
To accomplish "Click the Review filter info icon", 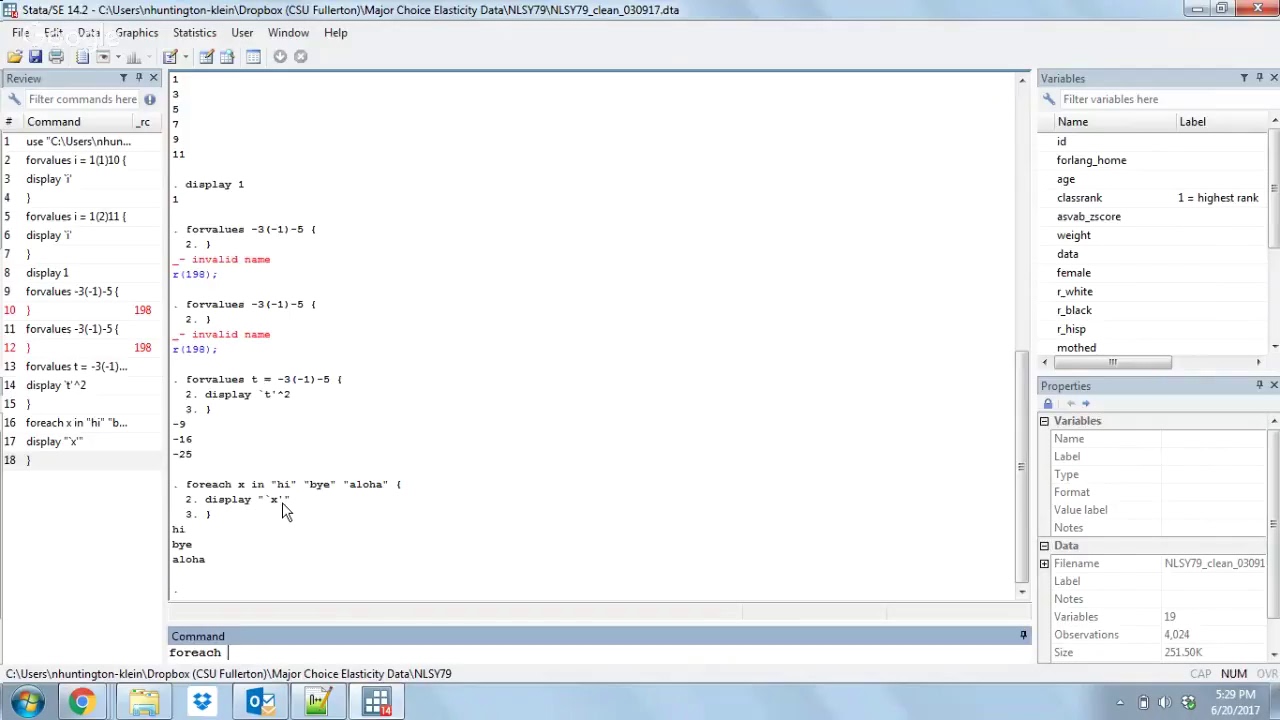I will click(x=149, y=99).
